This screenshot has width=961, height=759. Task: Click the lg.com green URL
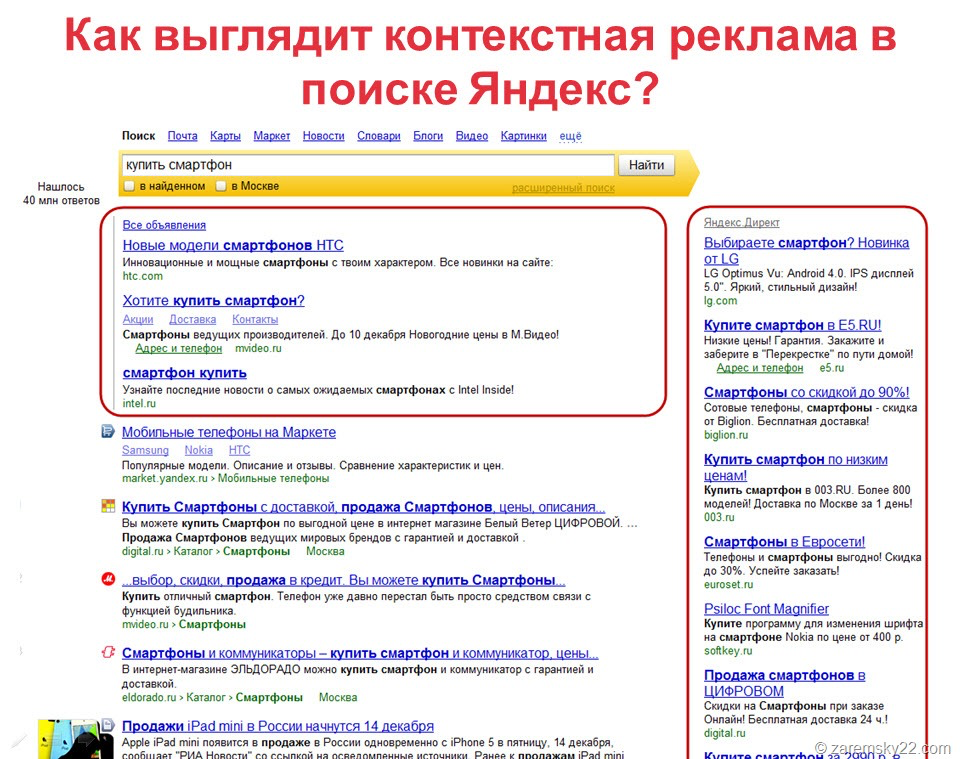pyautogui.click(x=720, y=300)
